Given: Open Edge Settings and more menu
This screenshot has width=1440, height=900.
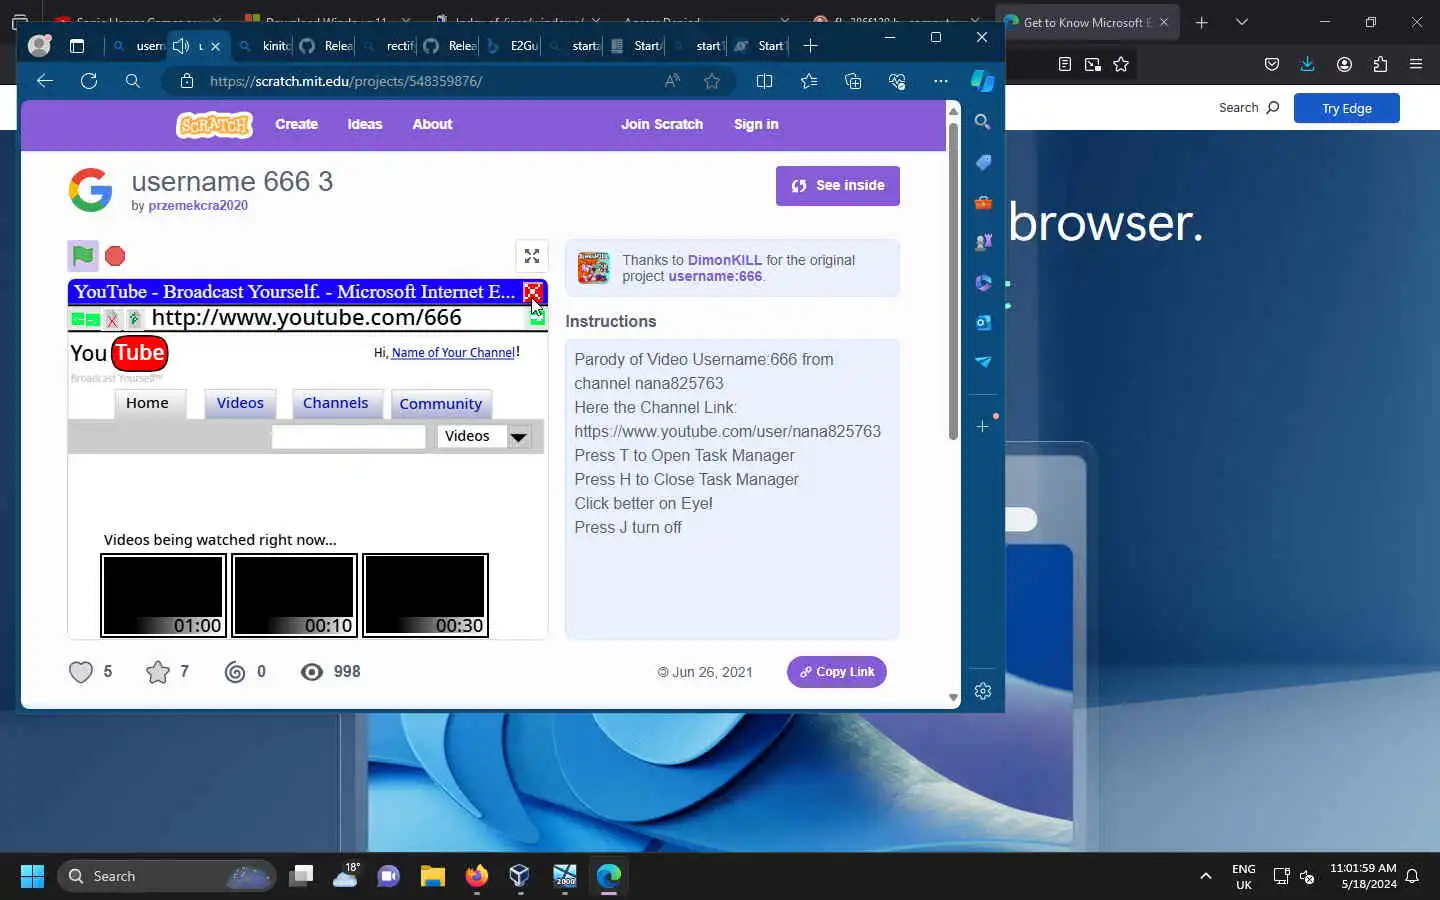Looking at the screenshot, I should pos(941,81).
